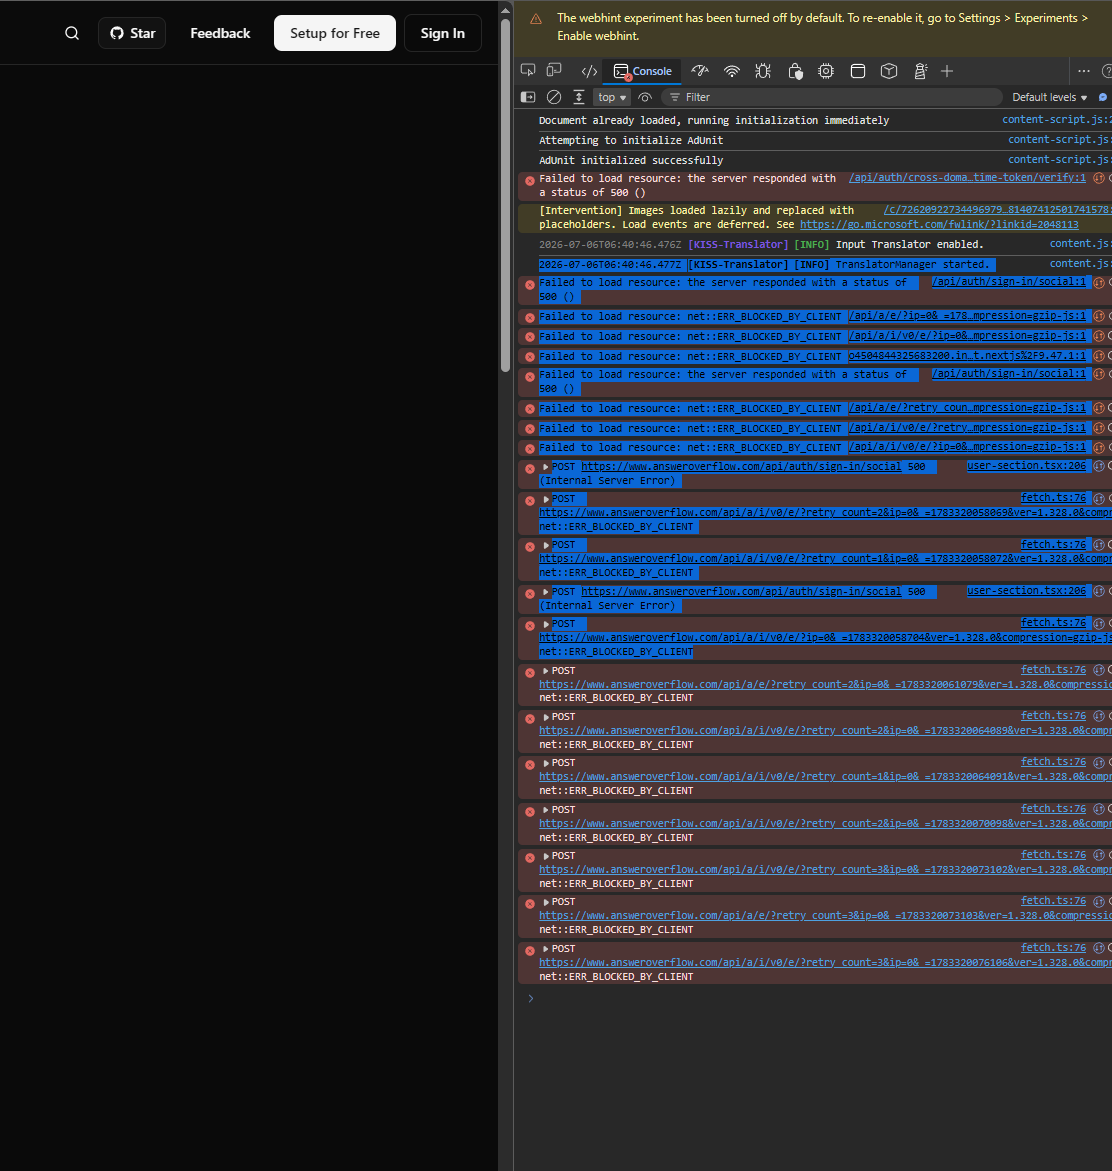Open the Sources bug panel icon
The width and height of the screenshot is (1112, 1171).
click(762, 71)
